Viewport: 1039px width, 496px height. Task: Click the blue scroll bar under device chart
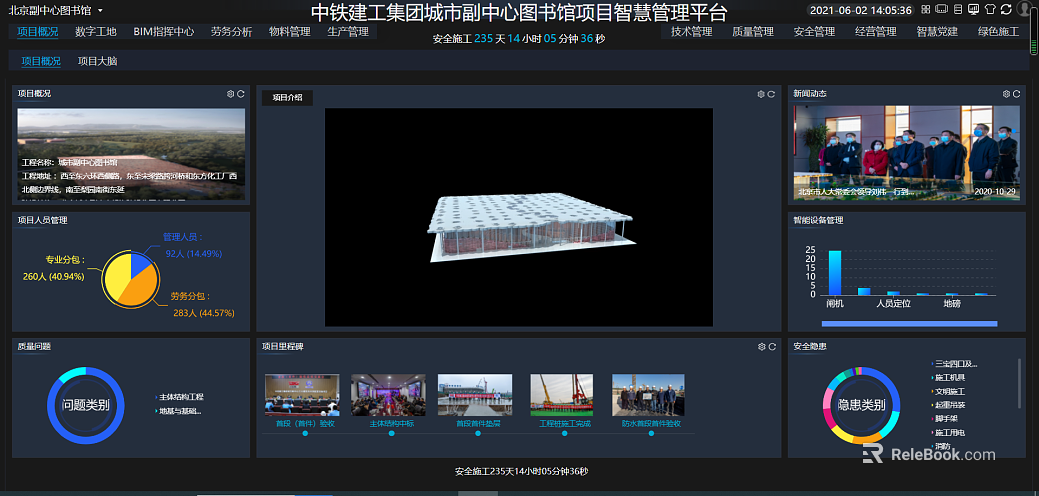pyautogui.click(x=909, y=323)
